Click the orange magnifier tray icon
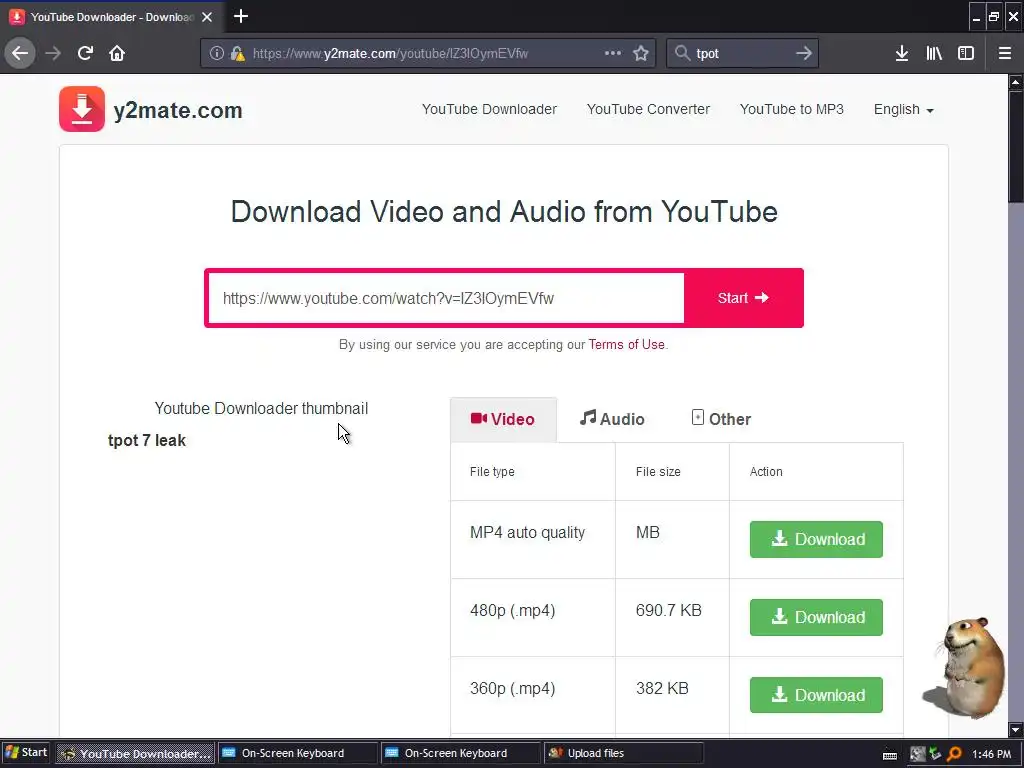This screenshot has width=1024, height=768. pos(954,754)
